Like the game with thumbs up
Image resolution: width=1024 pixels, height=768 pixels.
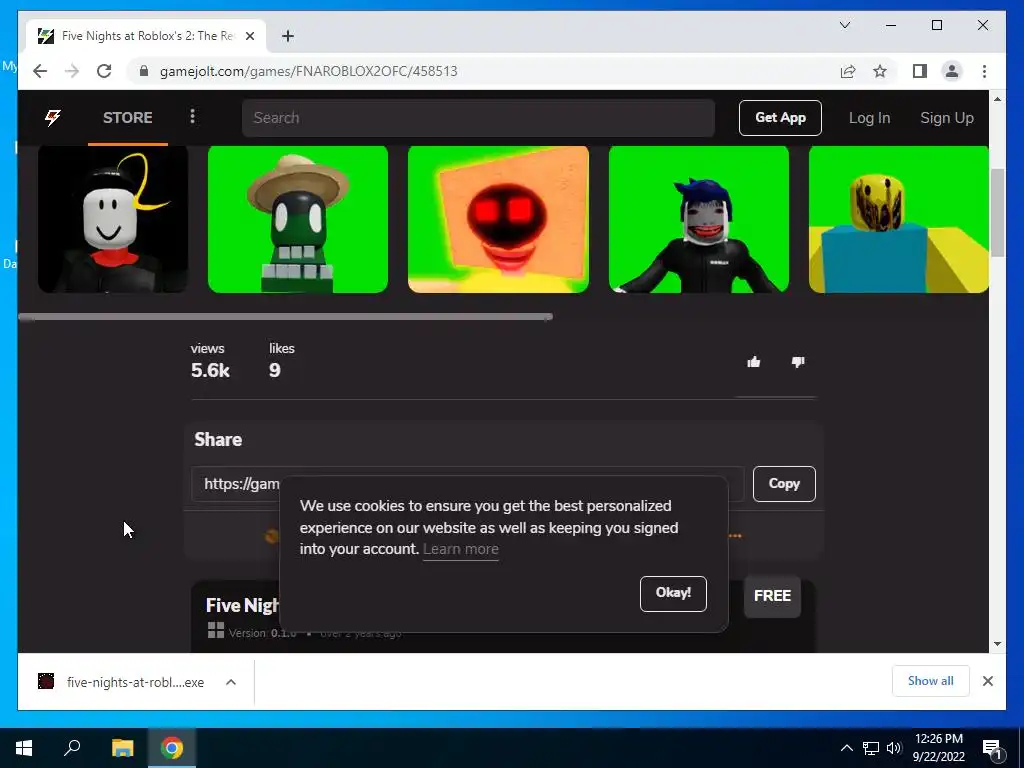click(754, 362)
